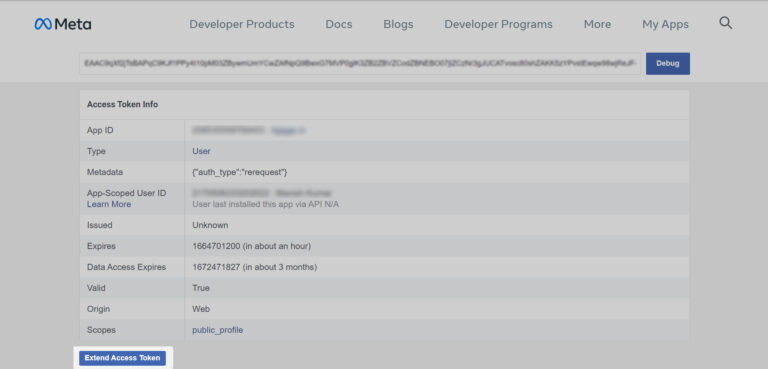Select Expires value 1664701200

coord(251,246)
